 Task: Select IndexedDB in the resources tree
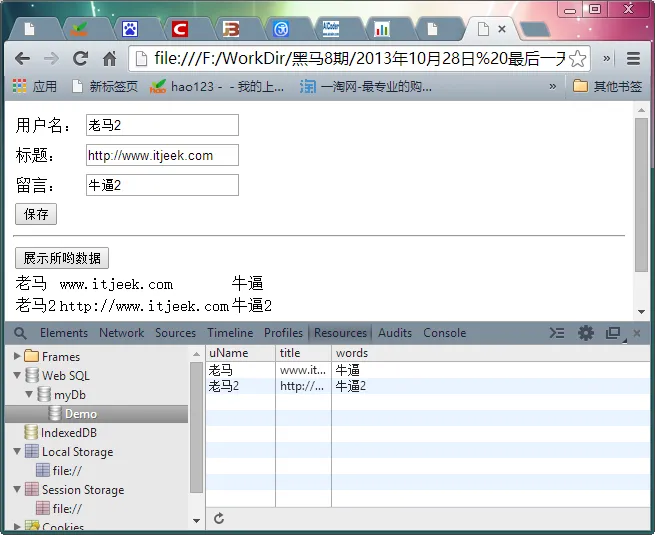(68, 433)
